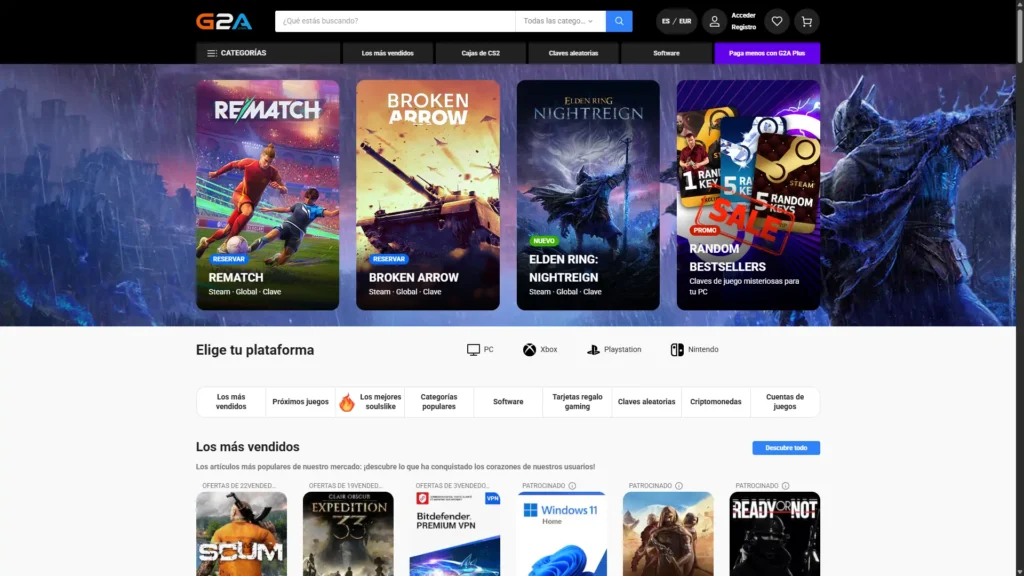This screenshot has height=576, width=1024.
Task: Focus the ¿Qué estás buscando? search field
Action: pos(395,21)
